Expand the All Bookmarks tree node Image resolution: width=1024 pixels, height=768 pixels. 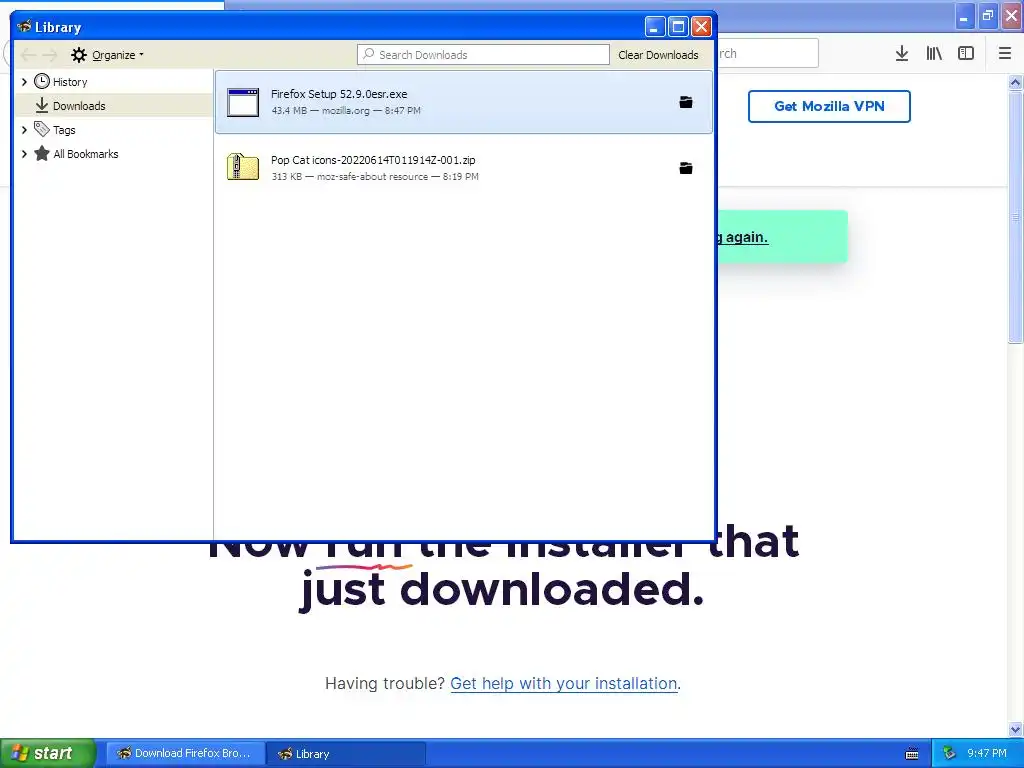click(x=24, y=154)
